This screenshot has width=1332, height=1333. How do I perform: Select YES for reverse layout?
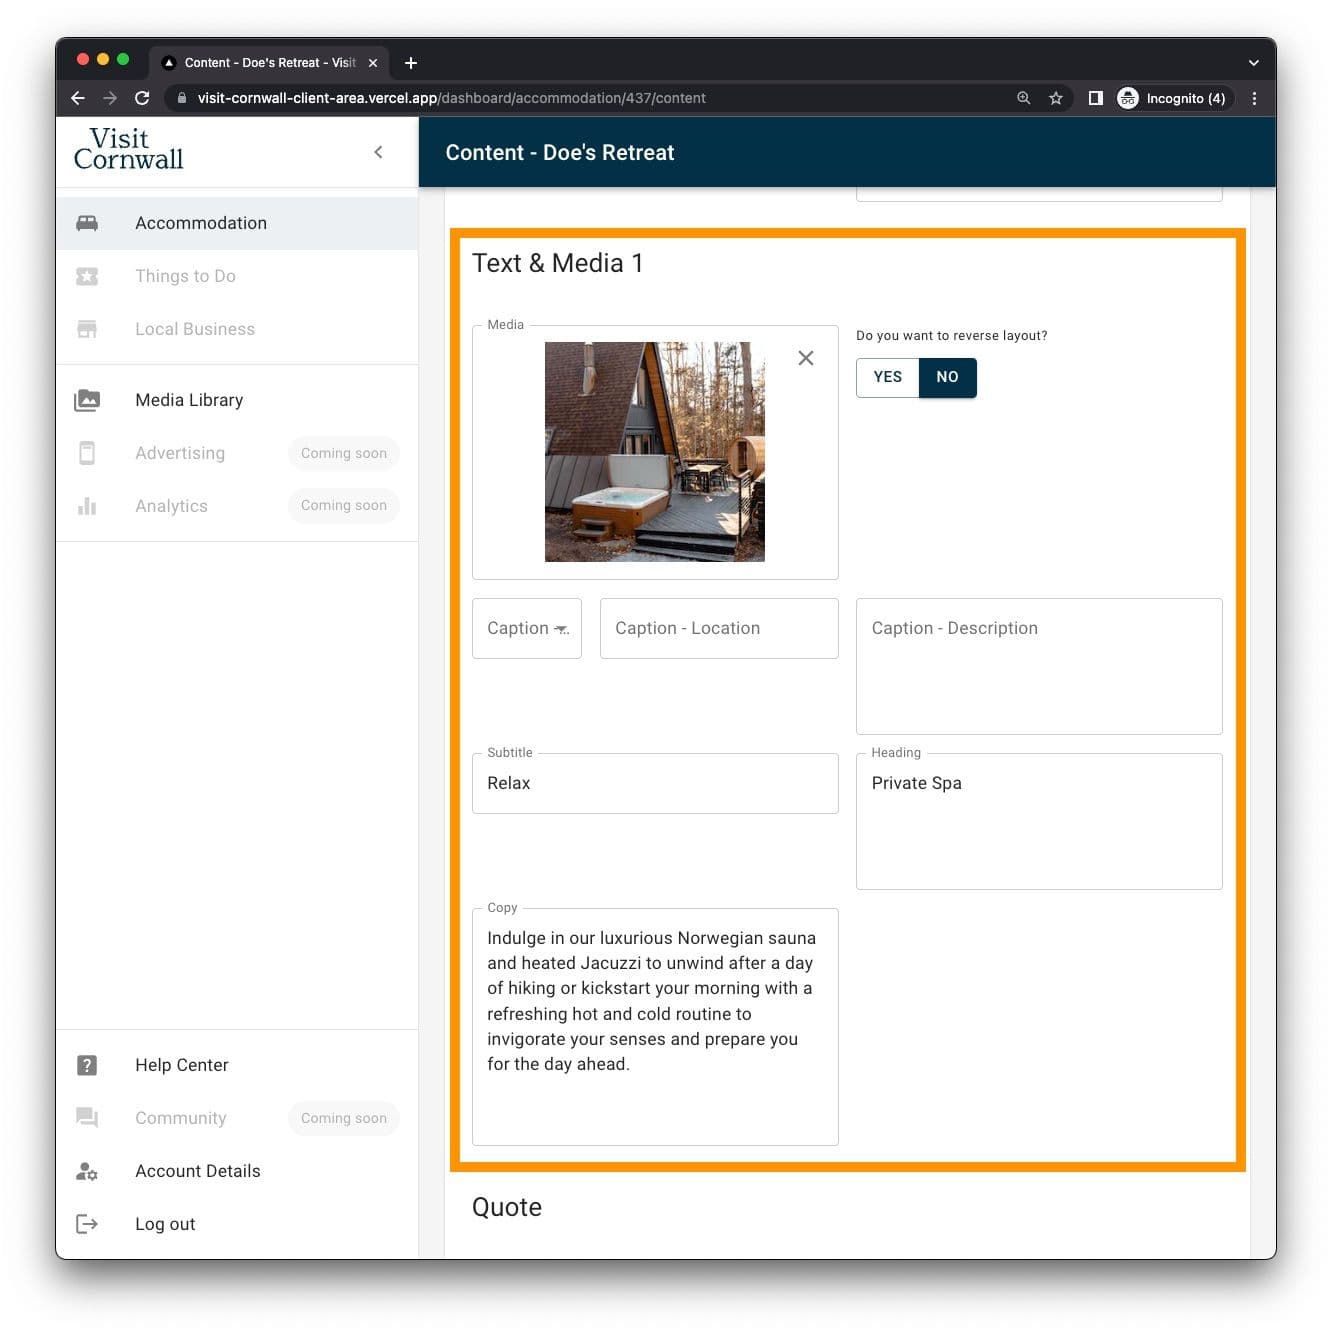(887, 377)
